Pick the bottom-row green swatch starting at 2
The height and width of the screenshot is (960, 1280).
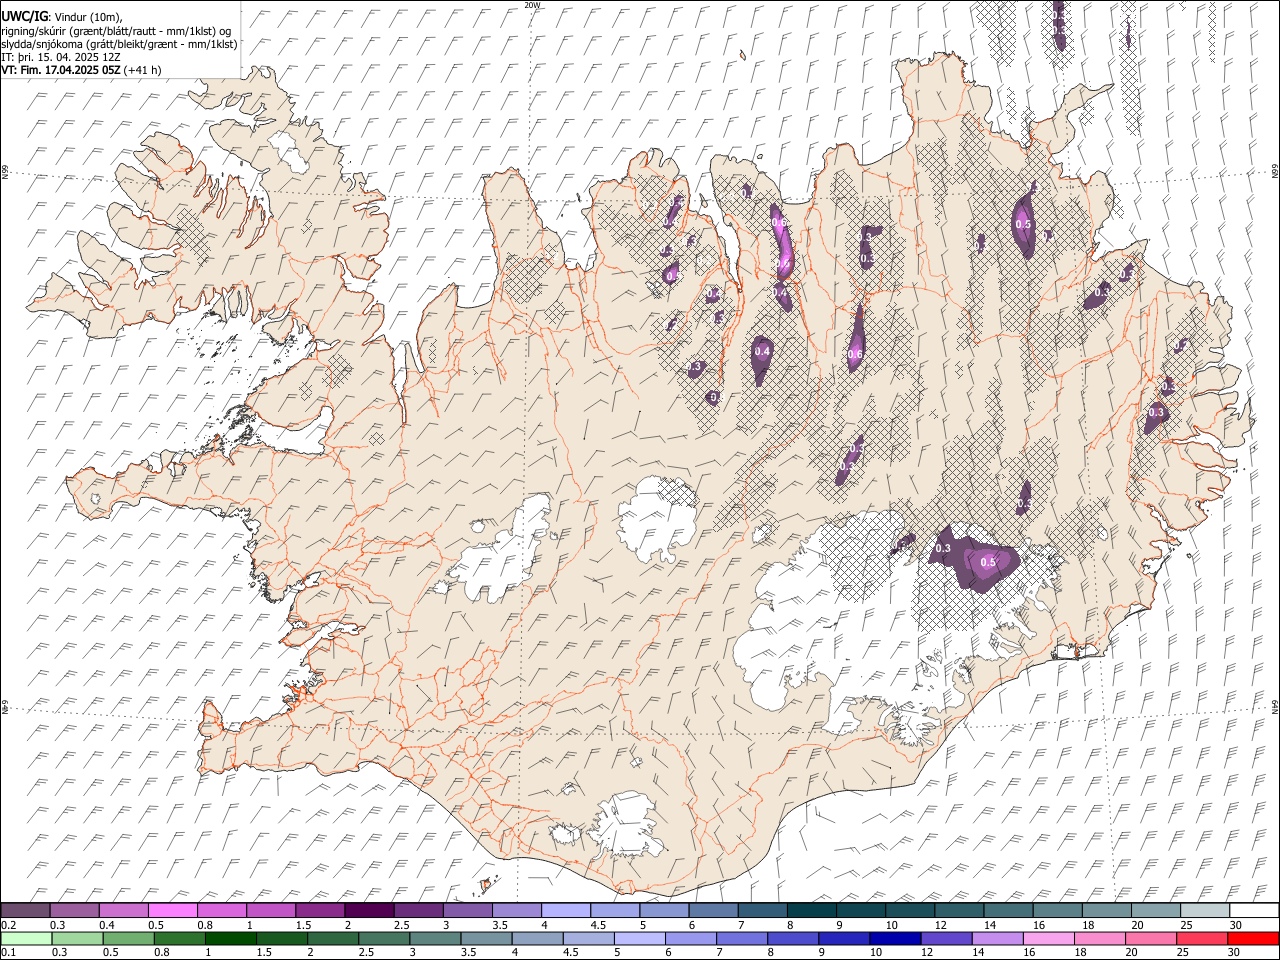[333, 938]
